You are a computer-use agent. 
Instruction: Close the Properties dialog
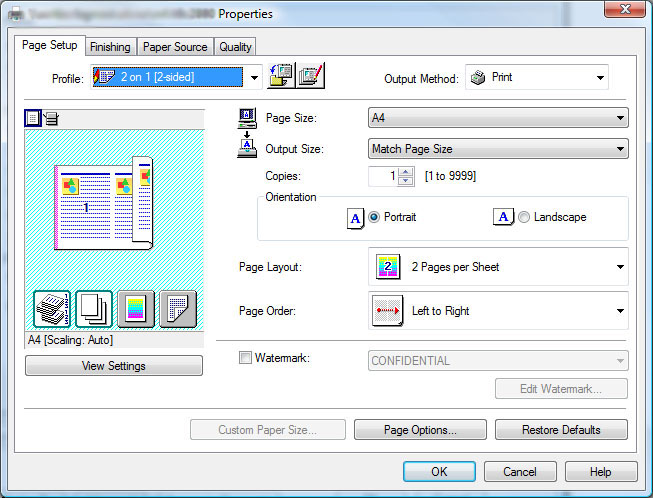click(x=625, y=9)
